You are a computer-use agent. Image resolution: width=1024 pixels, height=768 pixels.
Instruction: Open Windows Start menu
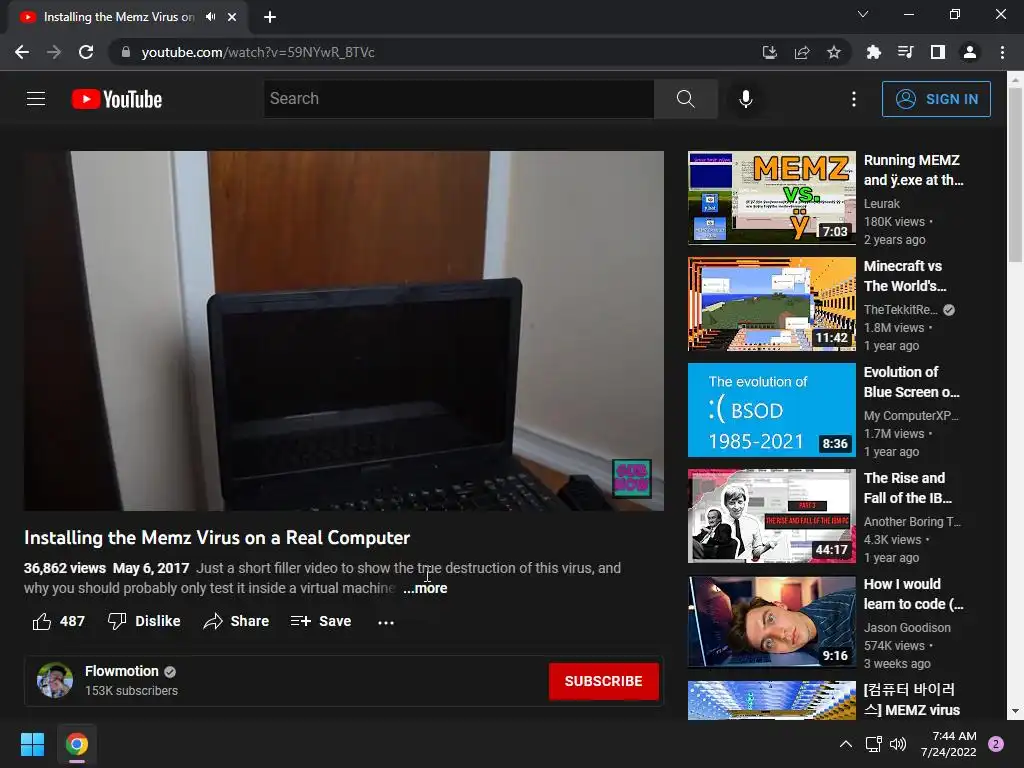tap(32, 744)
